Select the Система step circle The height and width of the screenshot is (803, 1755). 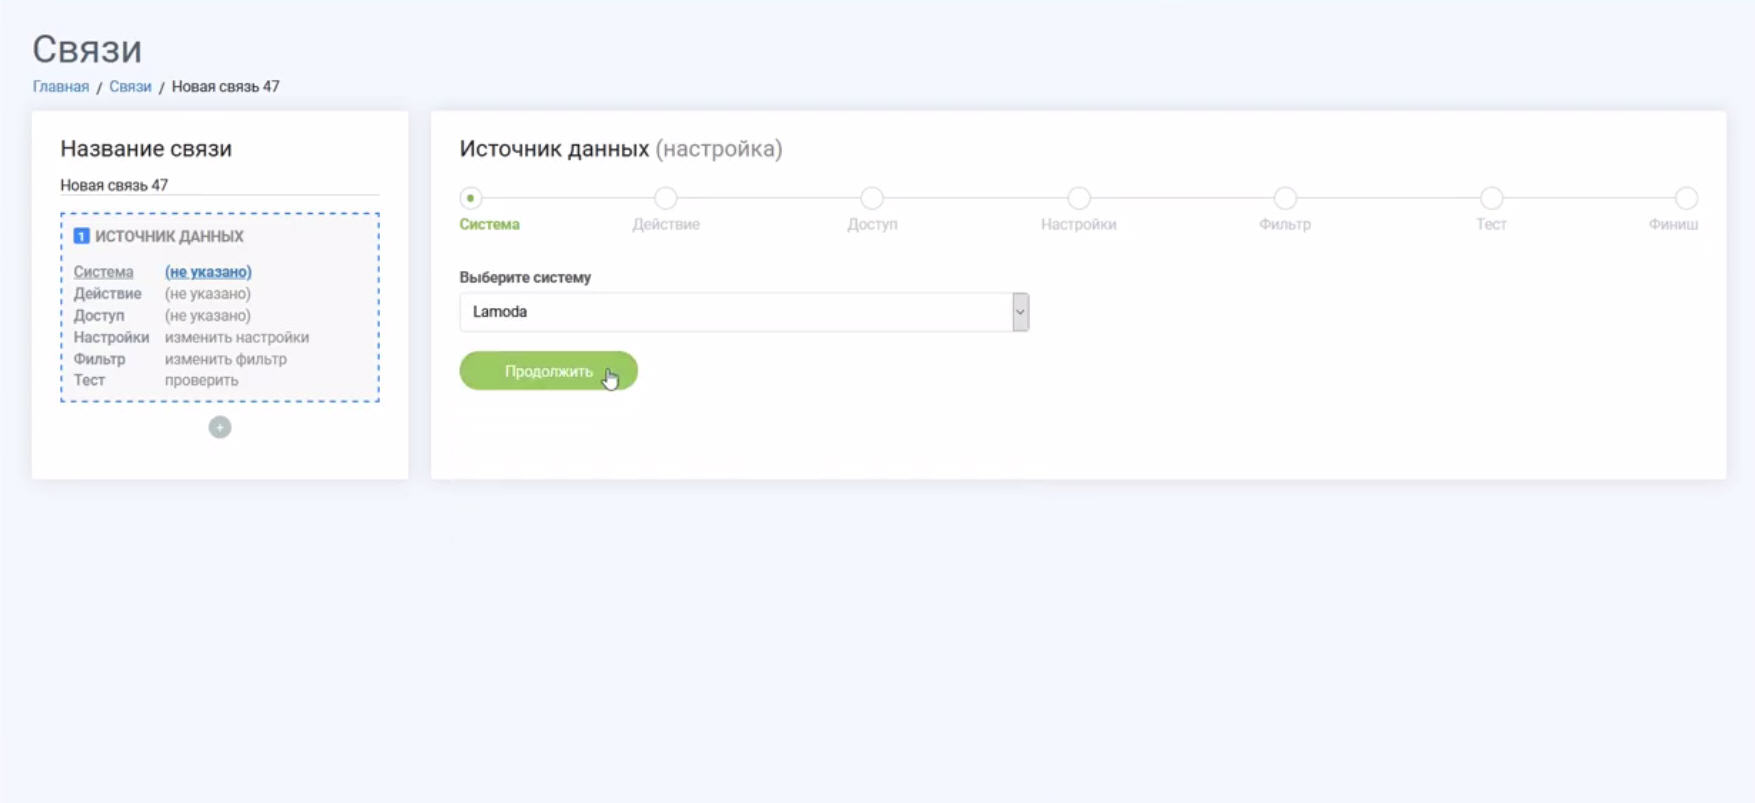(x=471, y=198)
